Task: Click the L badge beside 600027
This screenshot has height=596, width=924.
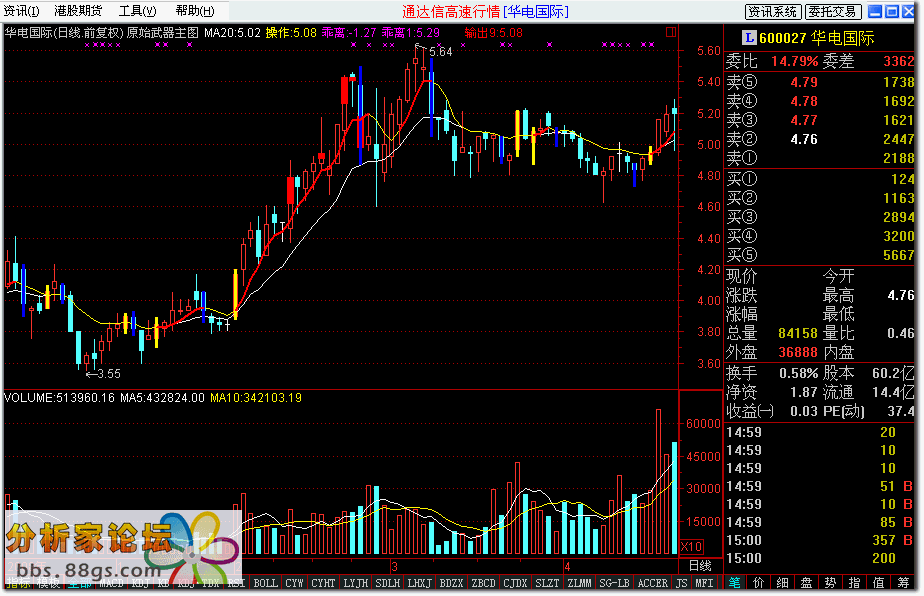Action: point(748,38)
